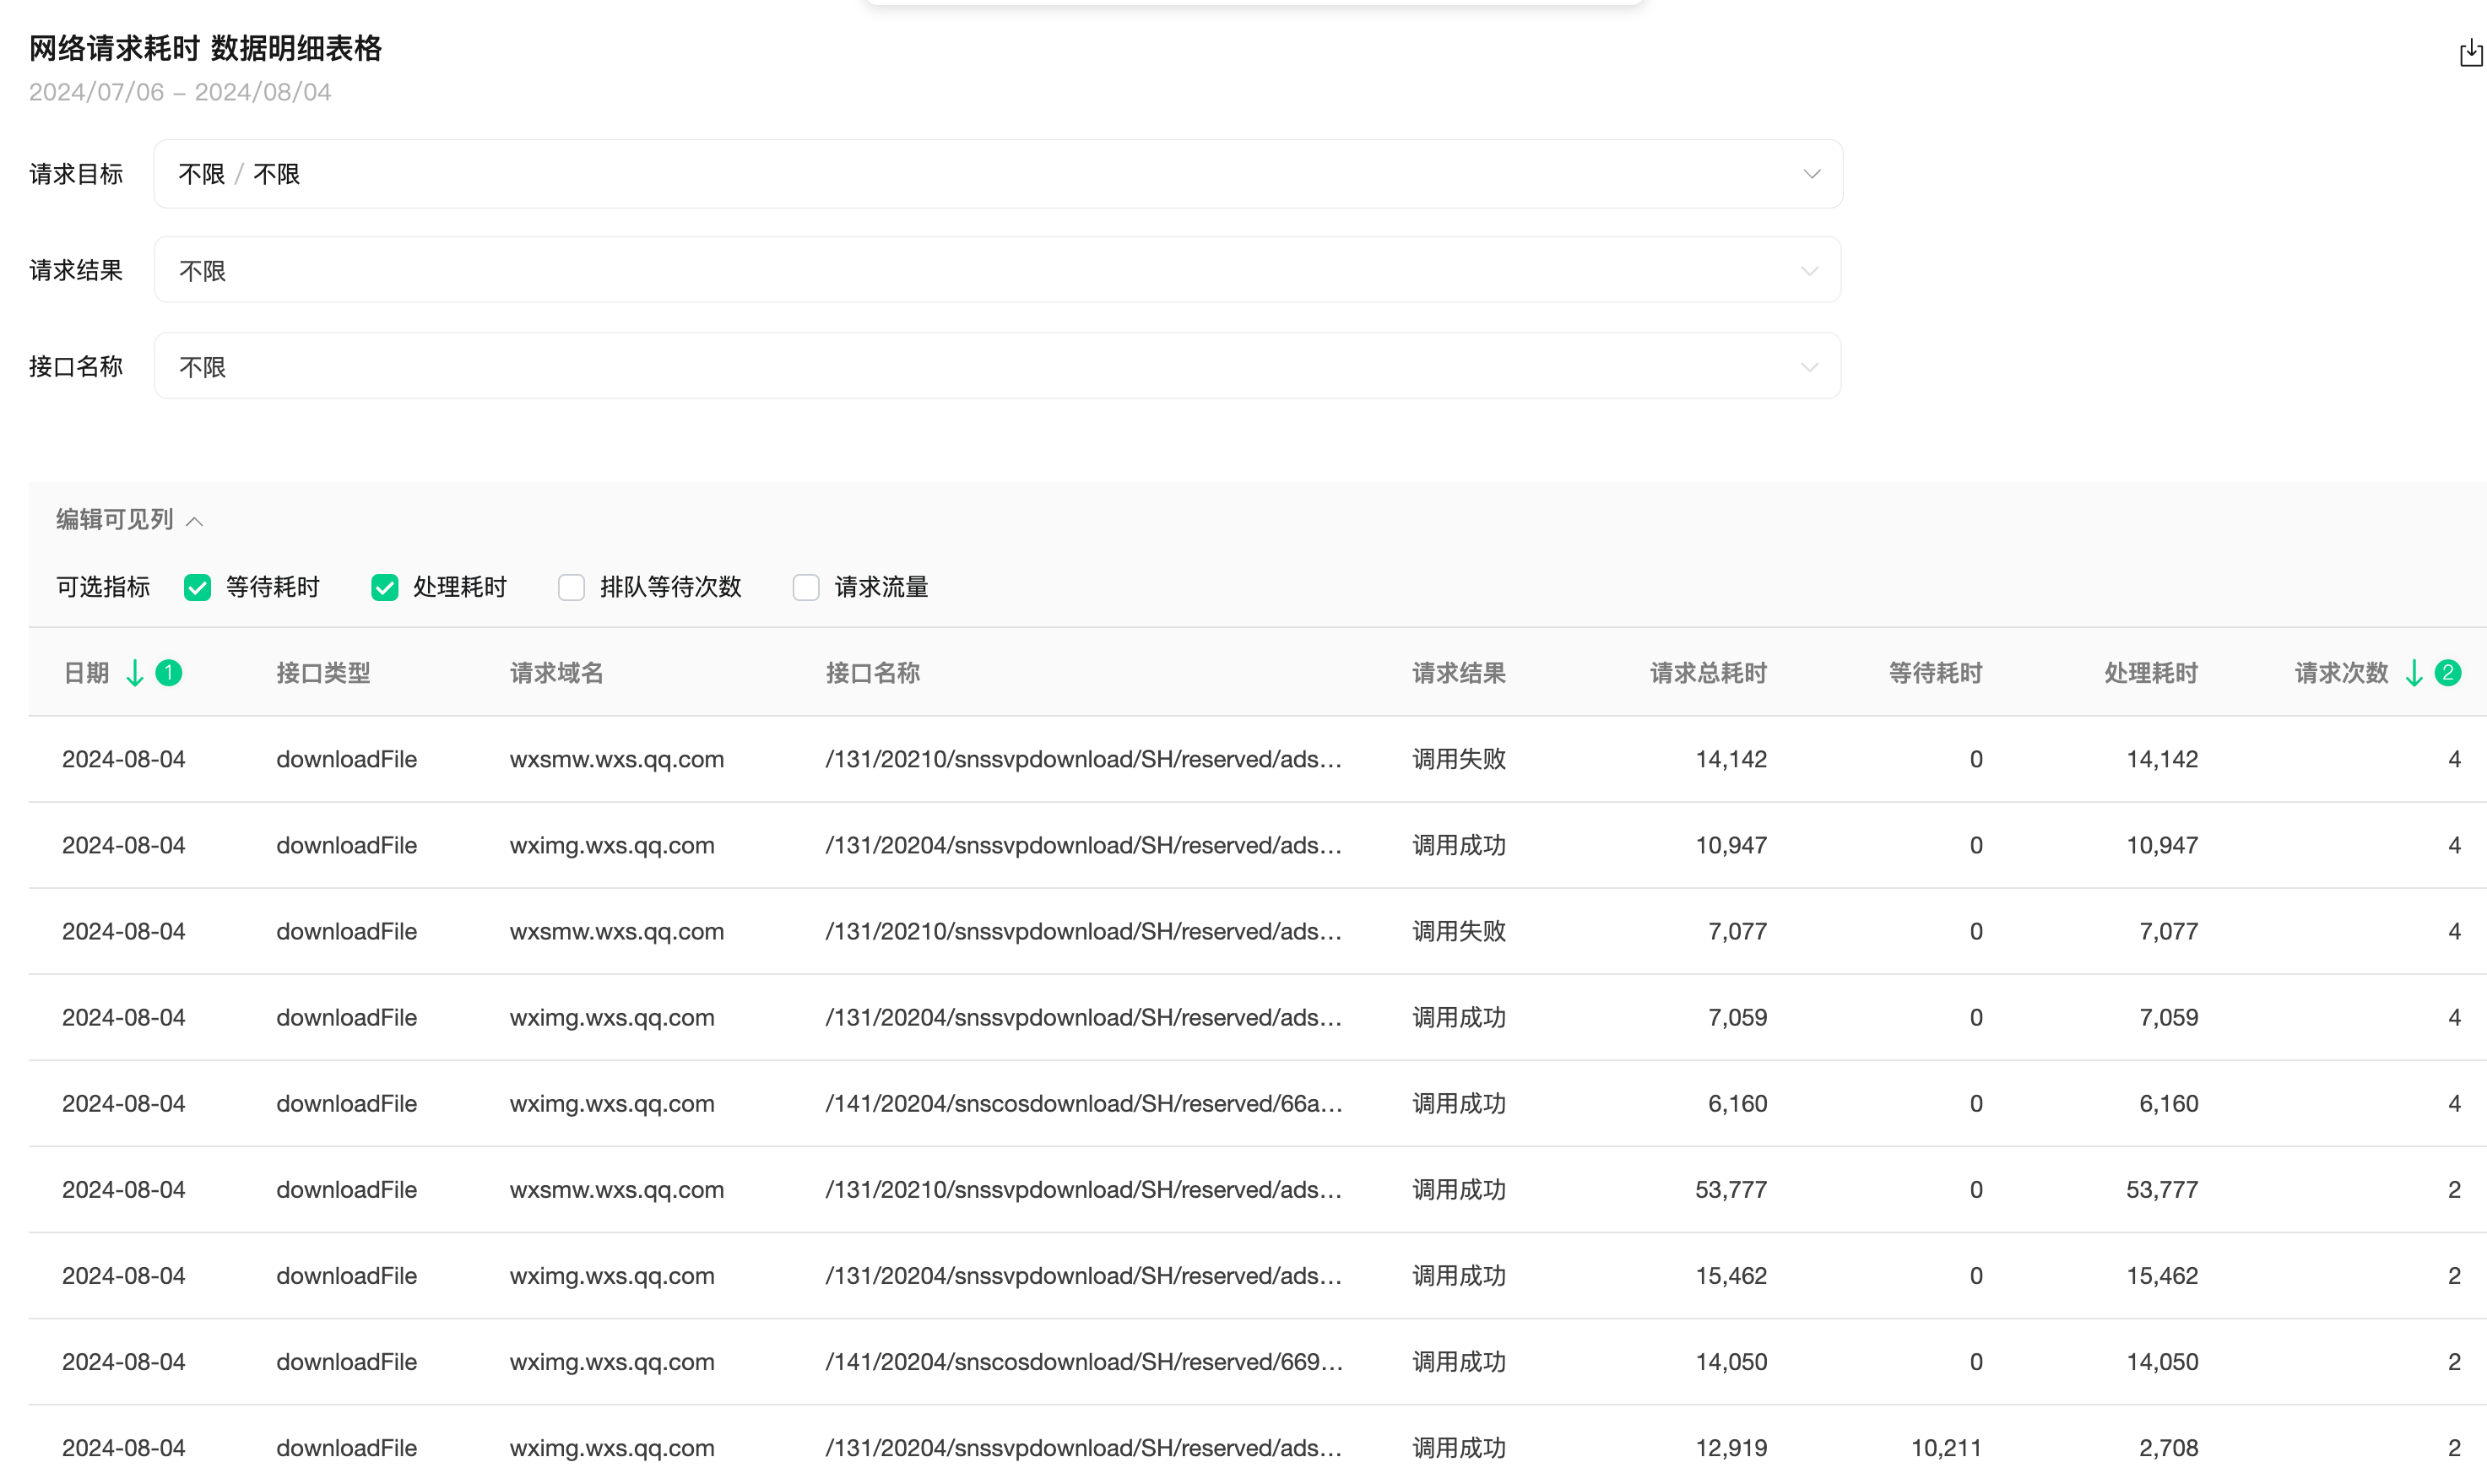Enable the 排队等待次数 checkbox
Image resolution: width=2487 pixels, height=1484 pixels.
tap(571, 587)
